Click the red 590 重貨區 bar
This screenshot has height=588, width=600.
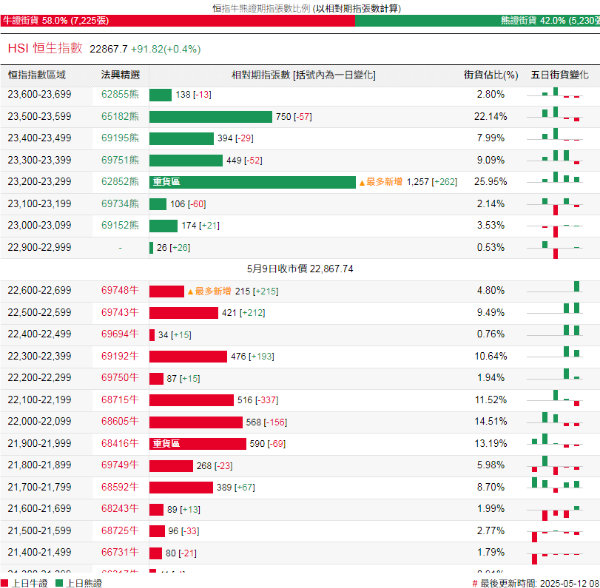pos(197,444)
